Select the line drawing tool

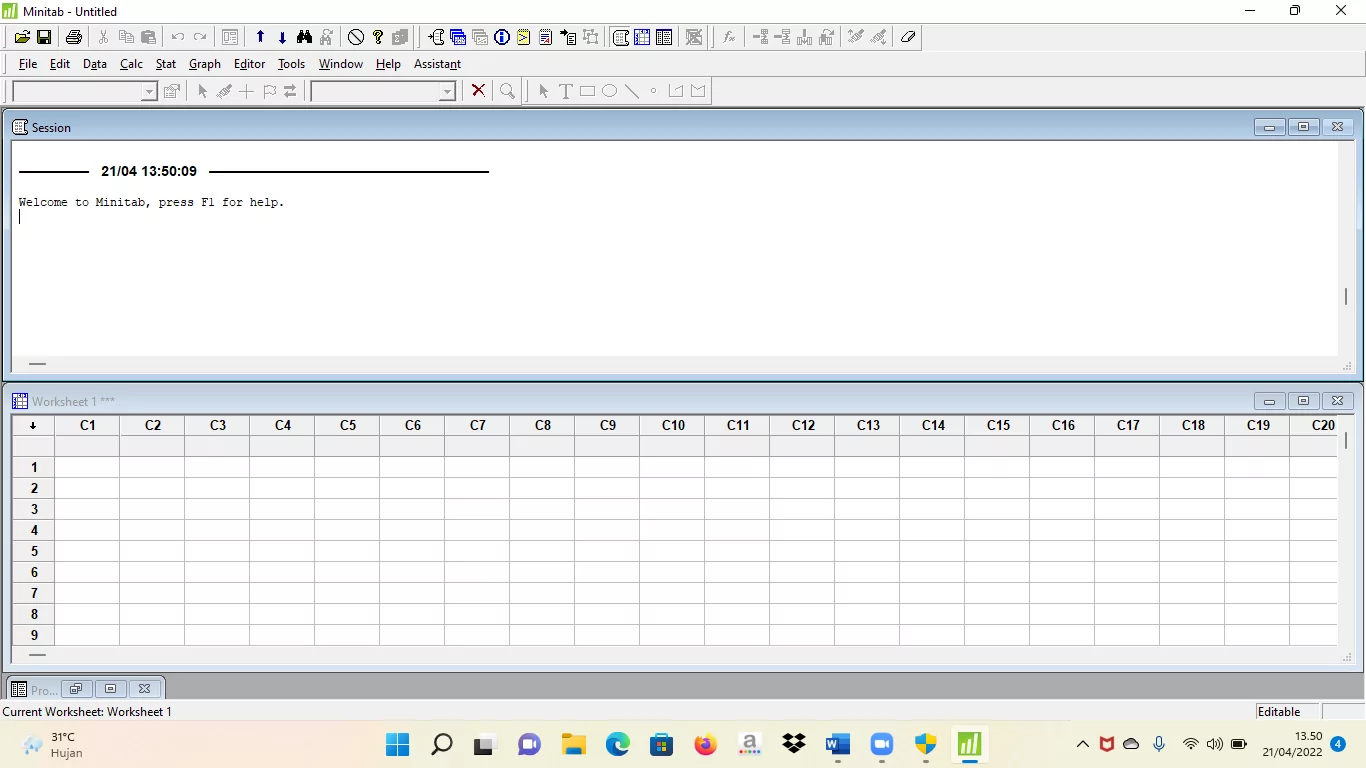coord(632,91)
